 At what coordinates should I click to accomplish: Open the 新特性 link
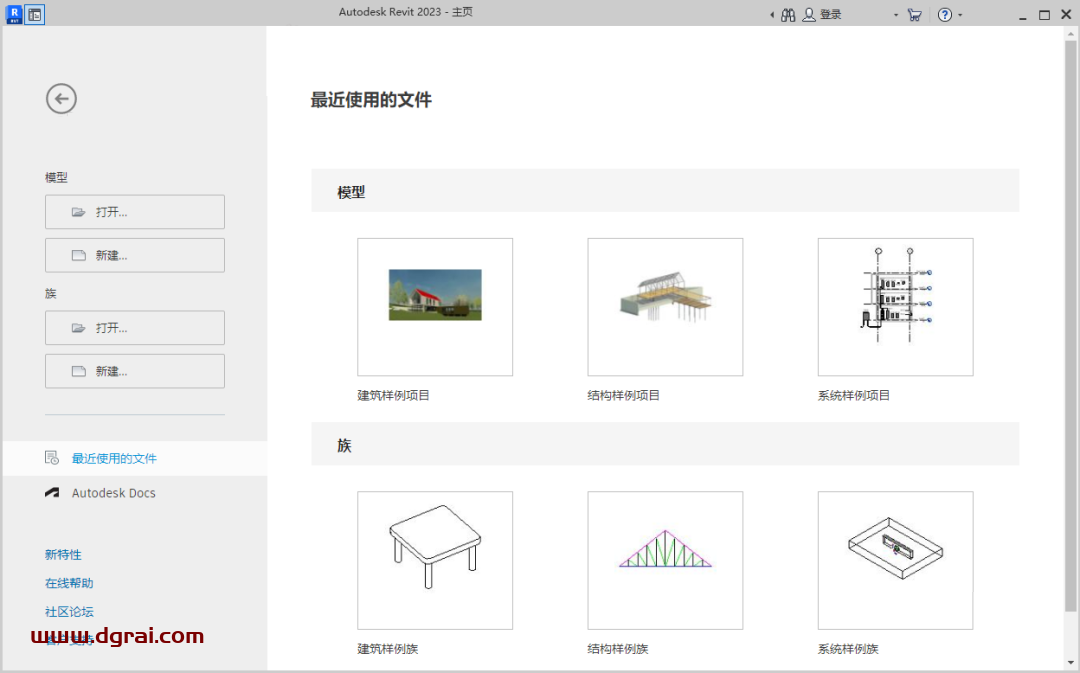[63, 555]
